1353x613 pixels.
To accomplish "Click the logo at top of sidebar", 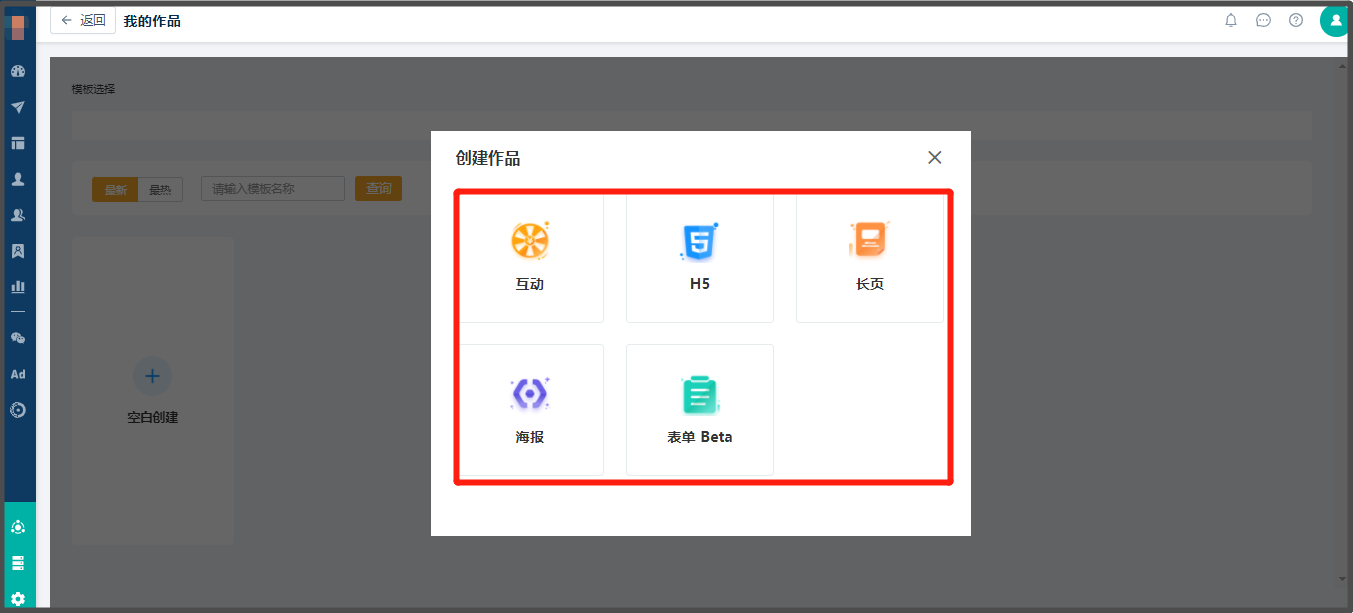I will click(18, 27).
